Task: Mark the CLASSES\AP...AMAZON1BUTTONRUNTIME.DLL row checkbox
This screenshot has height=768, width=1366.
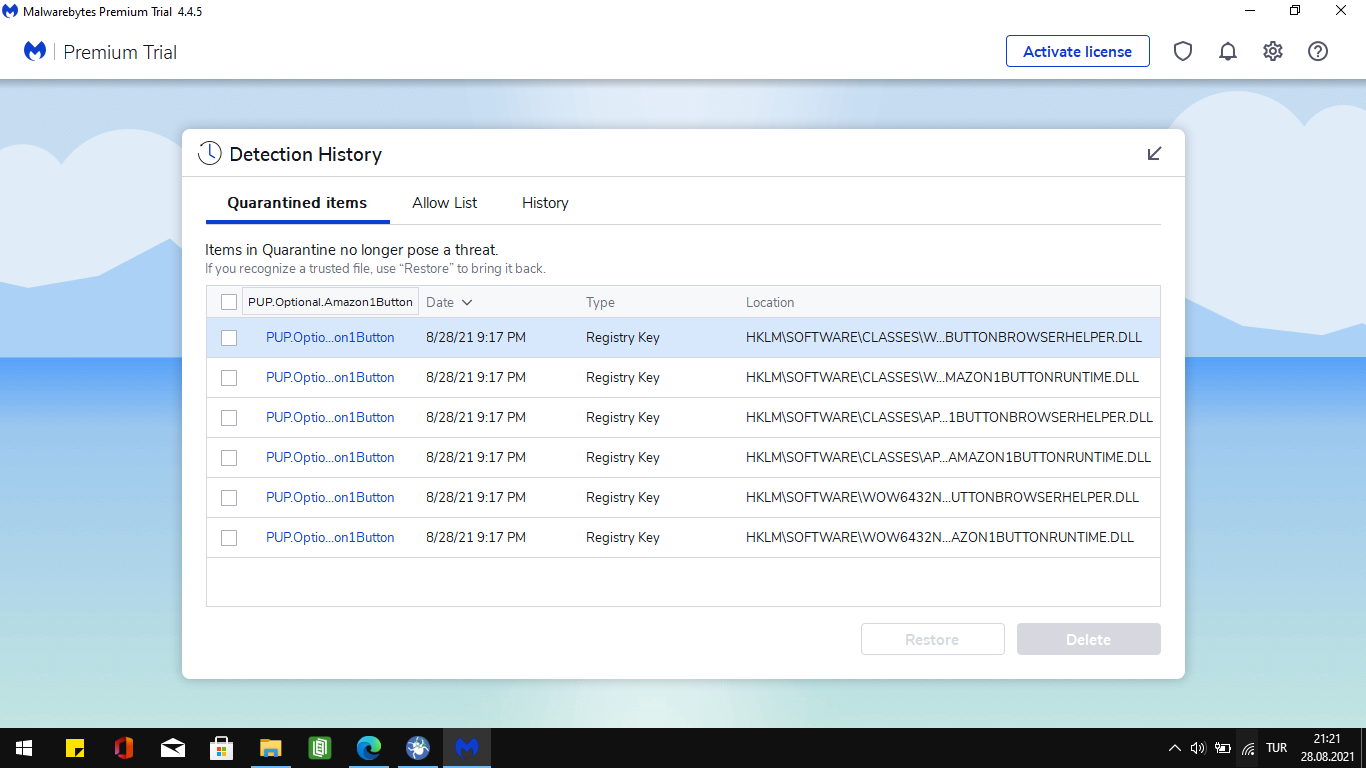Action: coord(229,458)
